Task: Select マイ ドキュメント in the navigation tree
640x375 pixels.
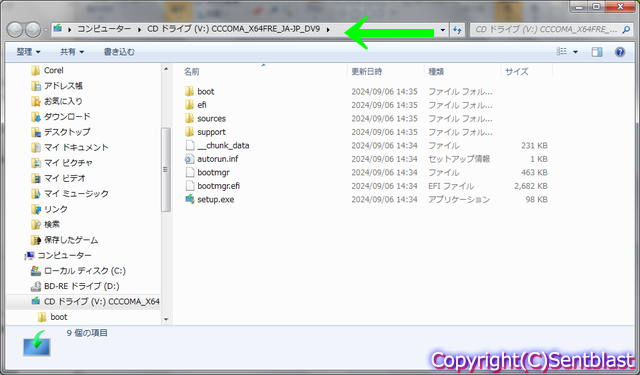Action: [76, 147]
